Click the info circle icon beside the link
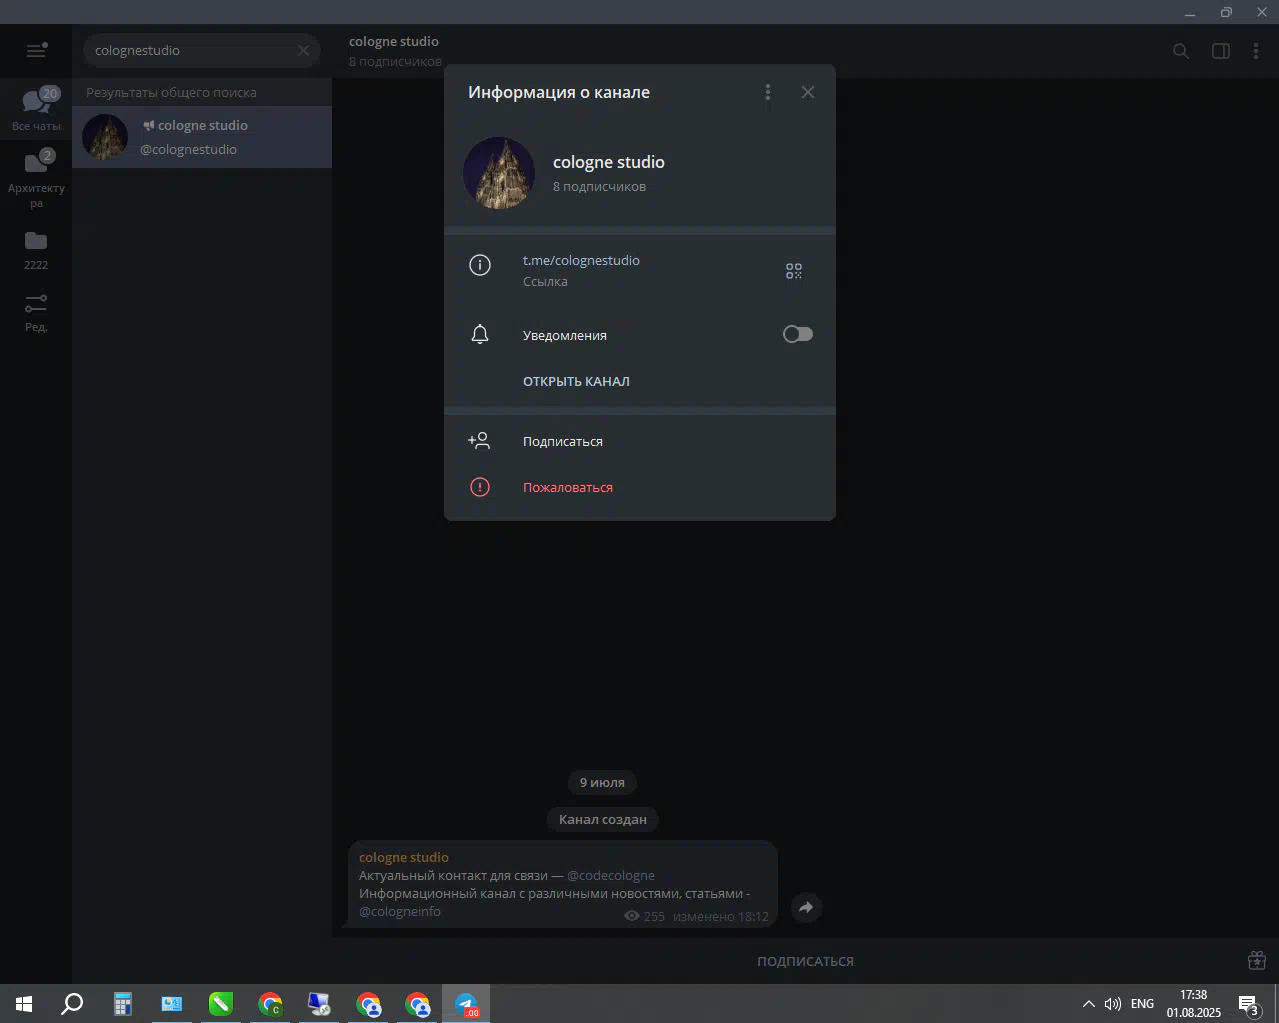This screenshot has height=1023, width=1279. 480,265
